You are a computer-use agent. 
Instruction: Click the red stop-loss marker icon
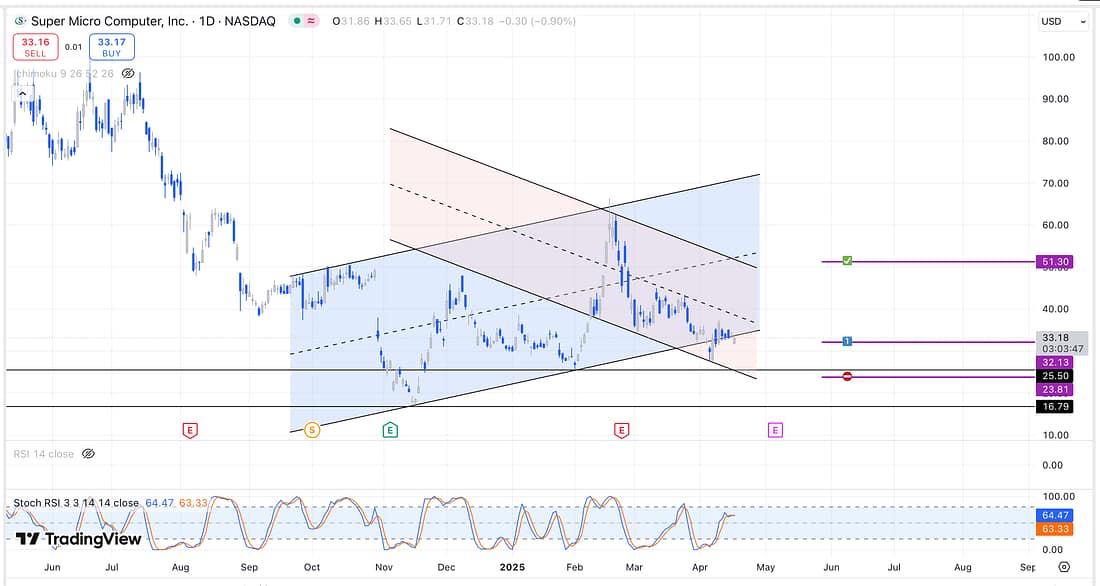pyautogui.click(x=847, y=377)
